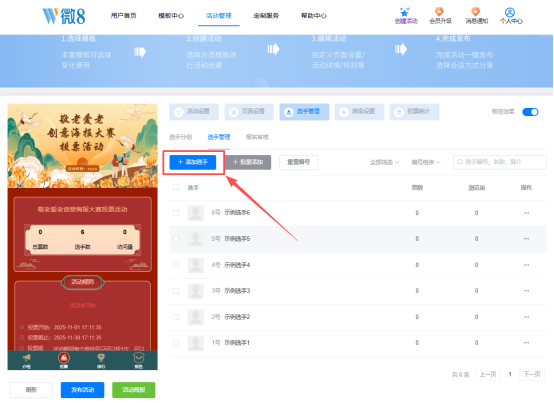Open 用户首页 menu item
Image resolution: width=554 pixels, height=403 pixels.
tap(123, 16)
